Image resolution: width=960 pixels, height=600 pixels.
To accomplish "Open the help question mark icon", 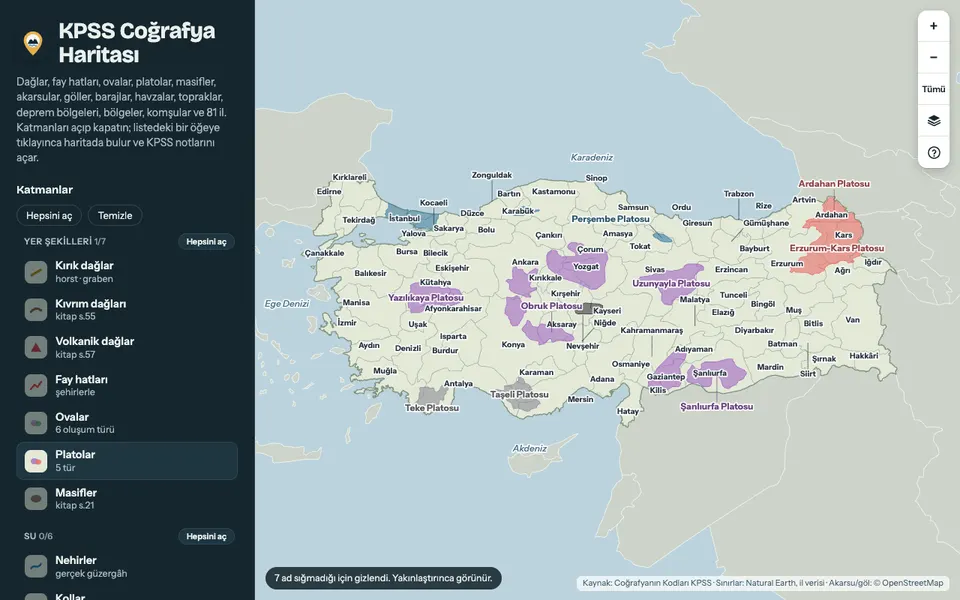I will click(934, 152).
